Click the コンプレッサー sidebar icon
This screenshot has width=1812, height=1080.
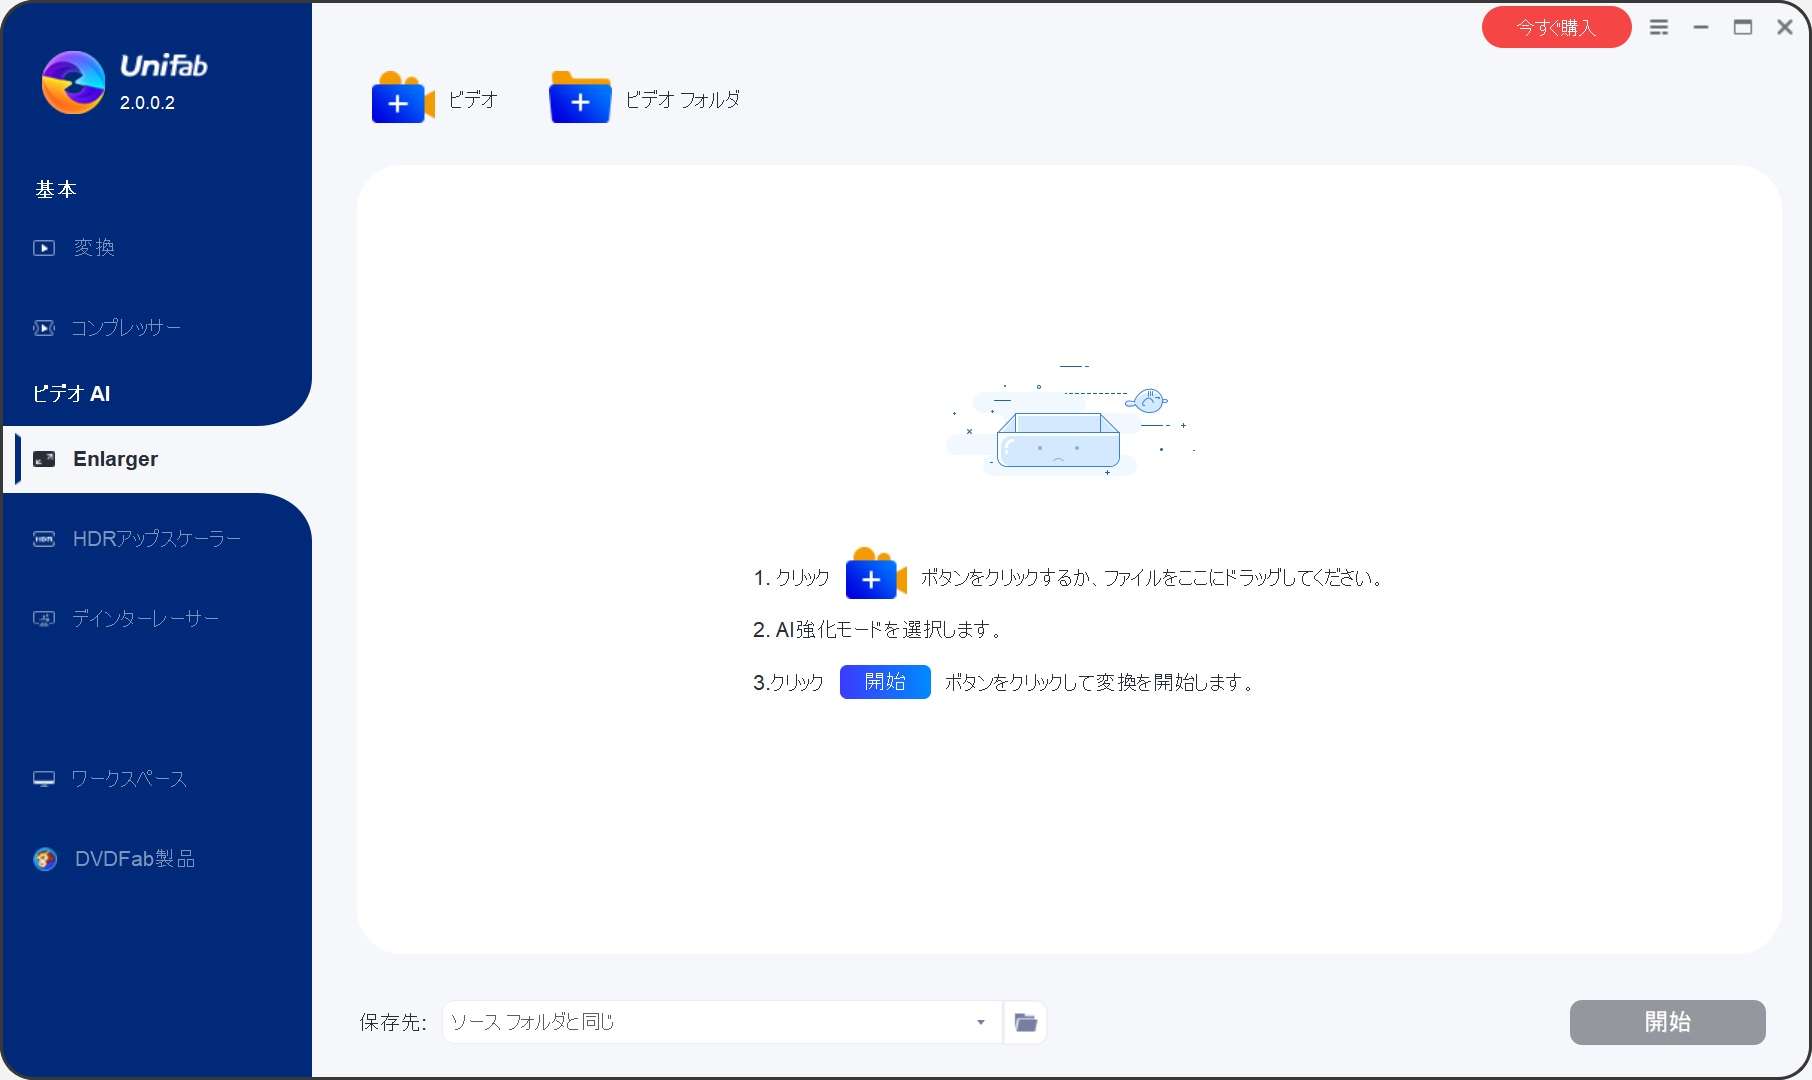pos(44,328)
